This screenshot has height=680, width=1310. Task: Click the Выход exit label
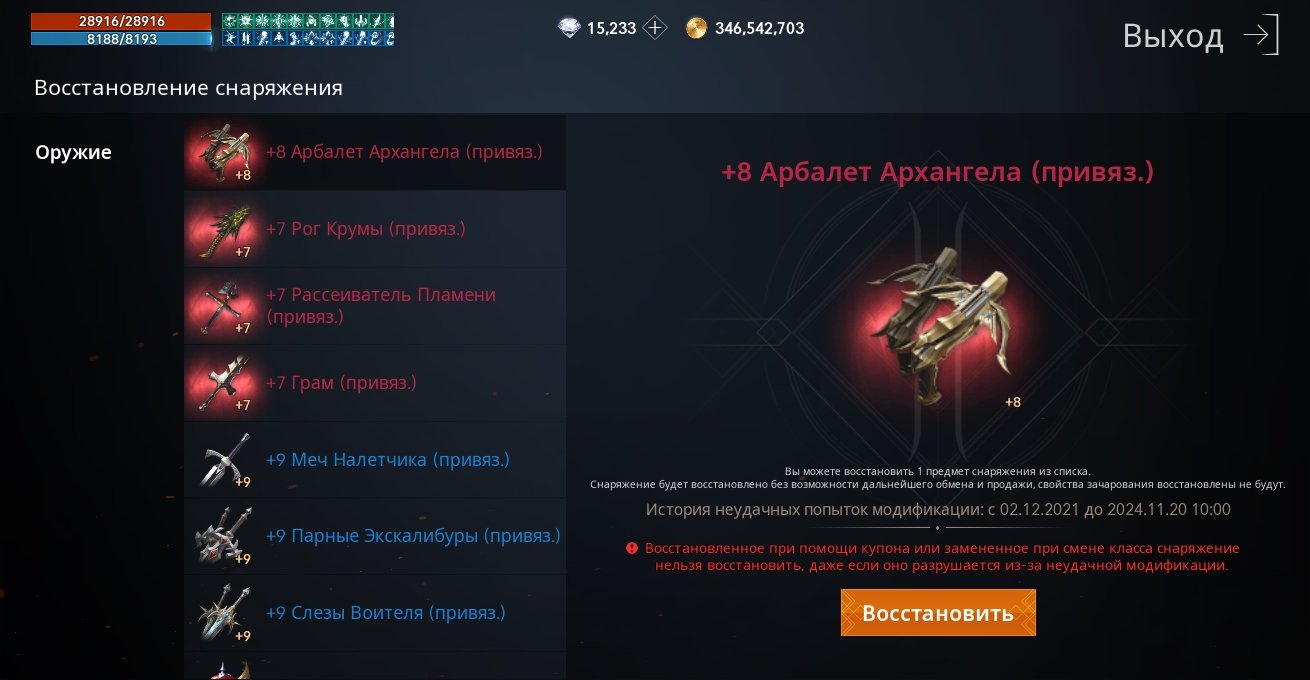1173,36
